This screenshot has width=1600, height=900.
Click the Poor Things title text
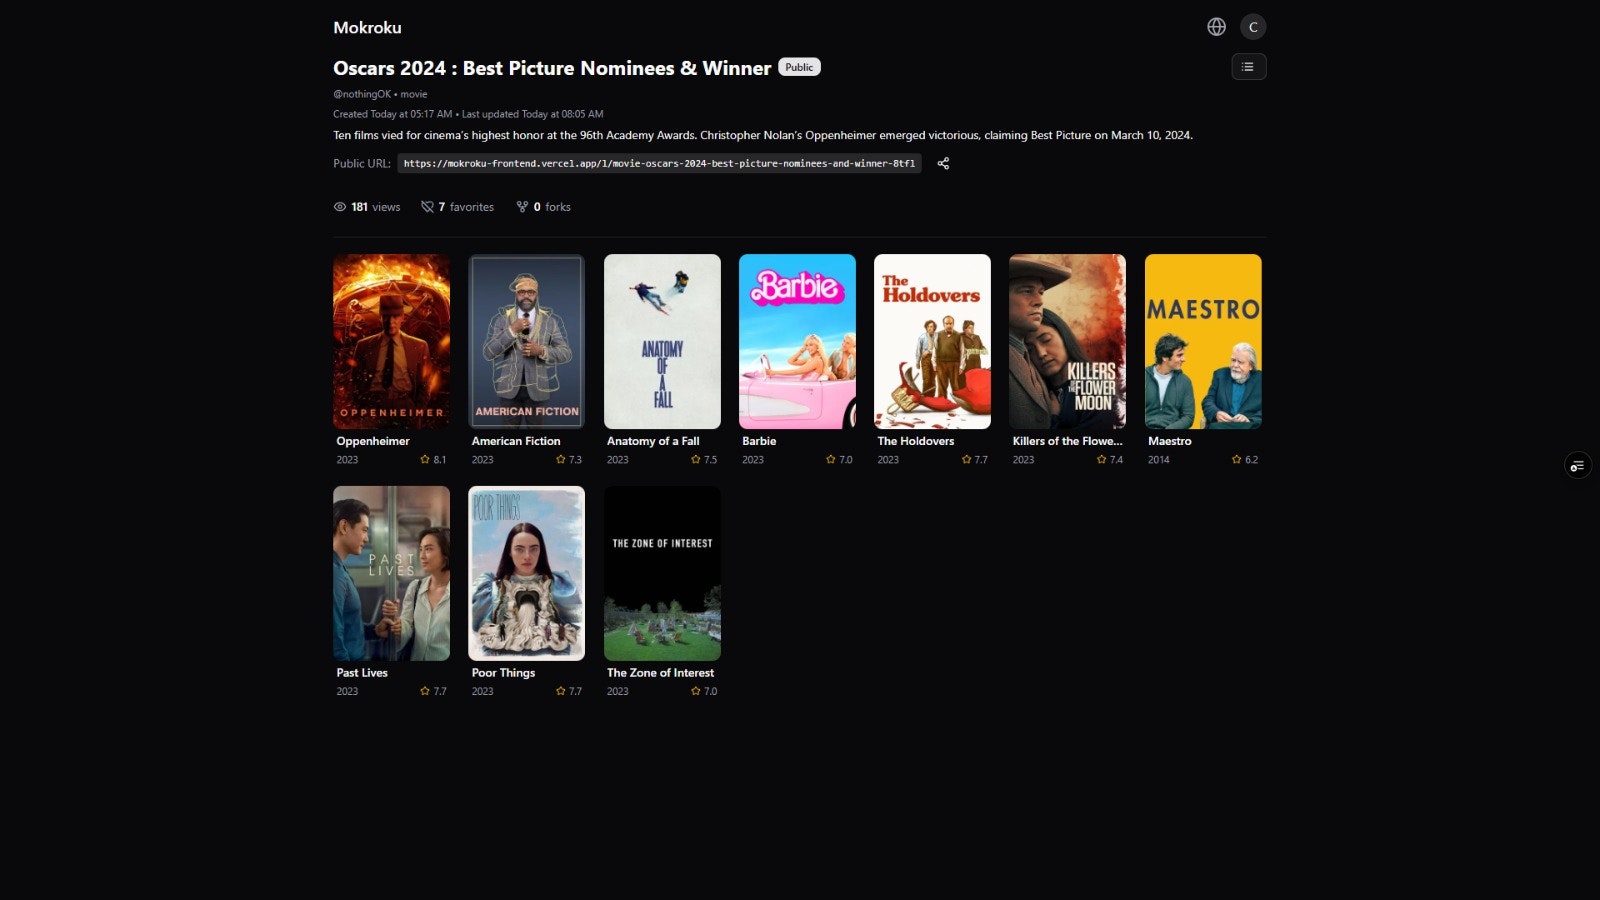click(x=503, y=673)
